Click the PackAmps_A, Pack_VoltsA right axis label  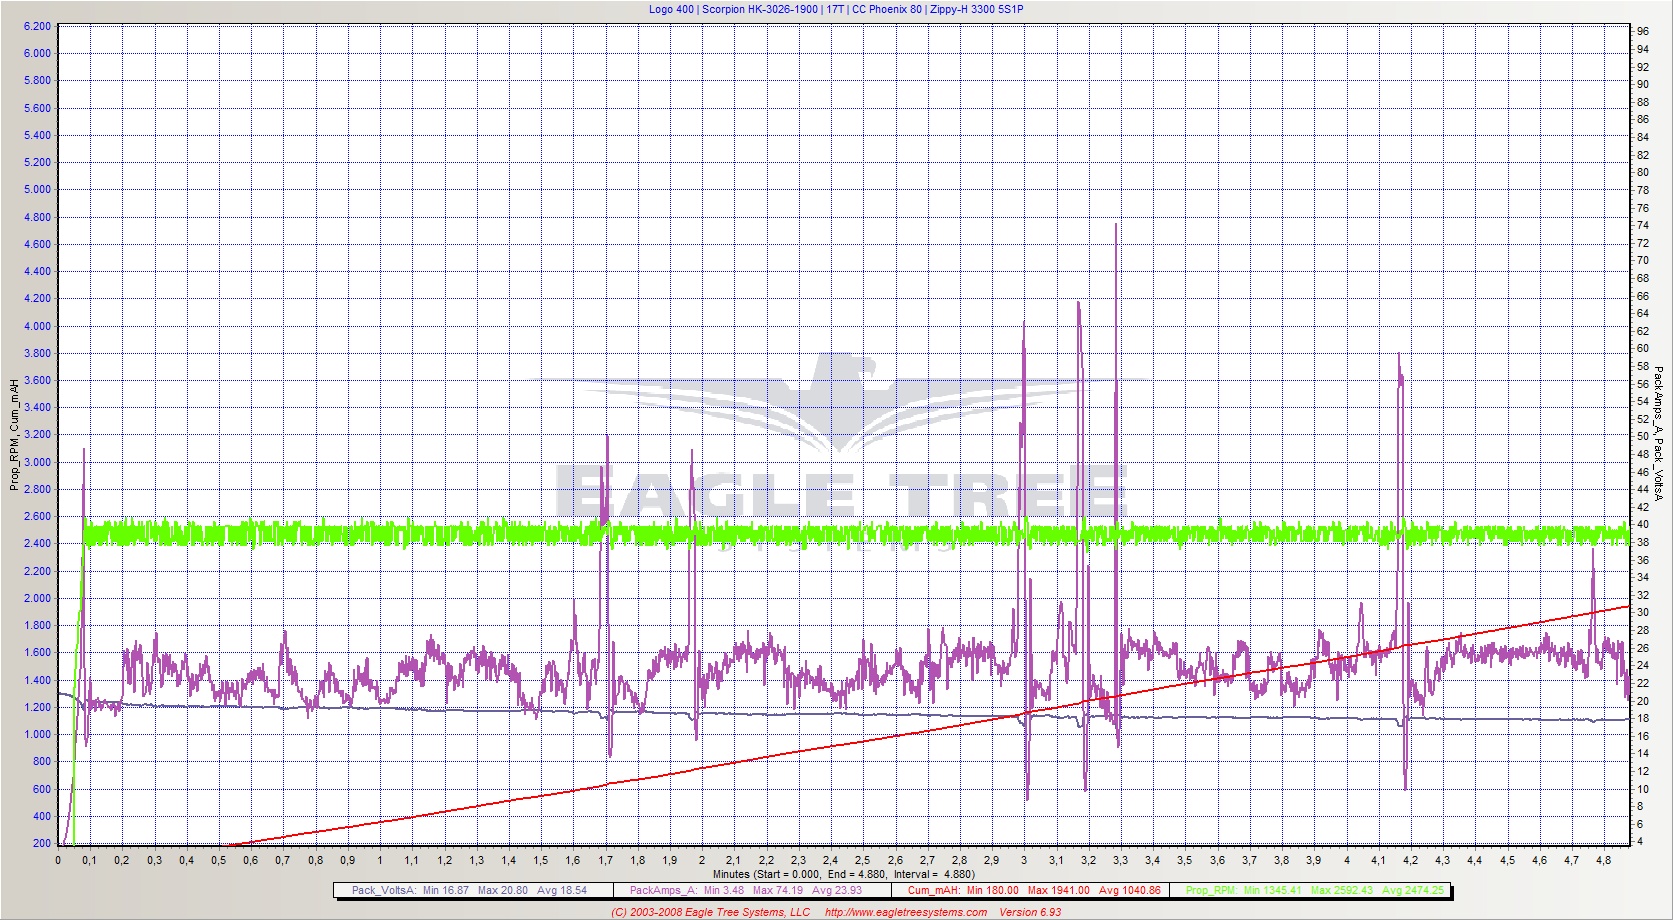coord(1657,434)
